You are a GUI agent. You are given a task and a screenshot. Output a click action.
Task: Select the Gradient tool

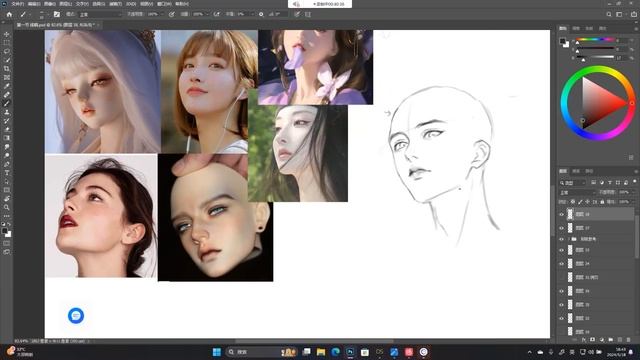tap(7, 138)
